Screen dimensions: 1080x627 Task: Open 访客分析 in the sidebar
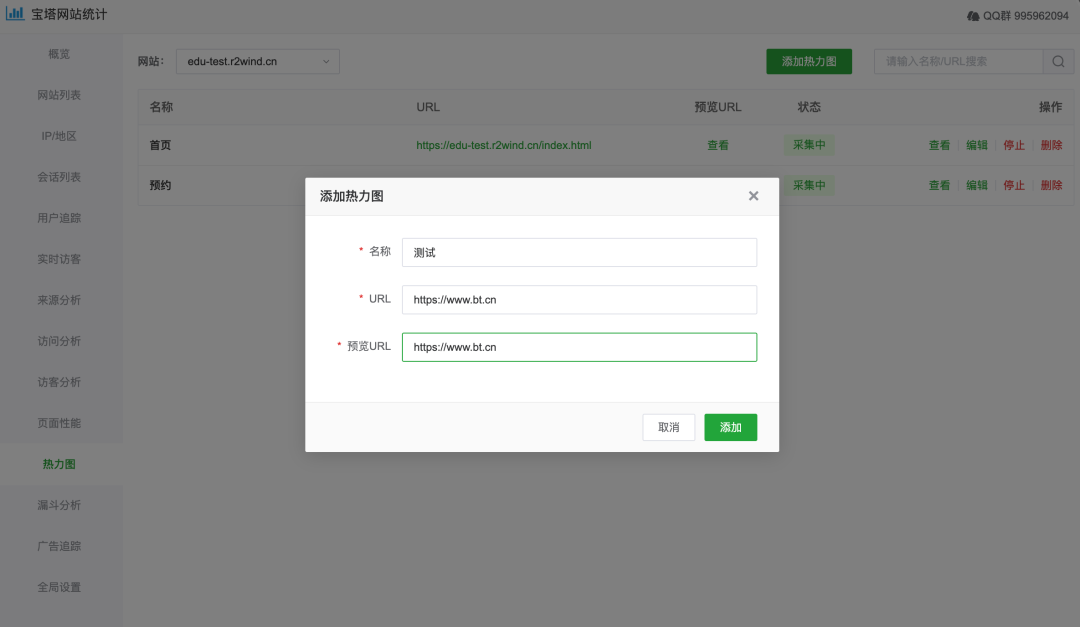[x=59, y=382]
